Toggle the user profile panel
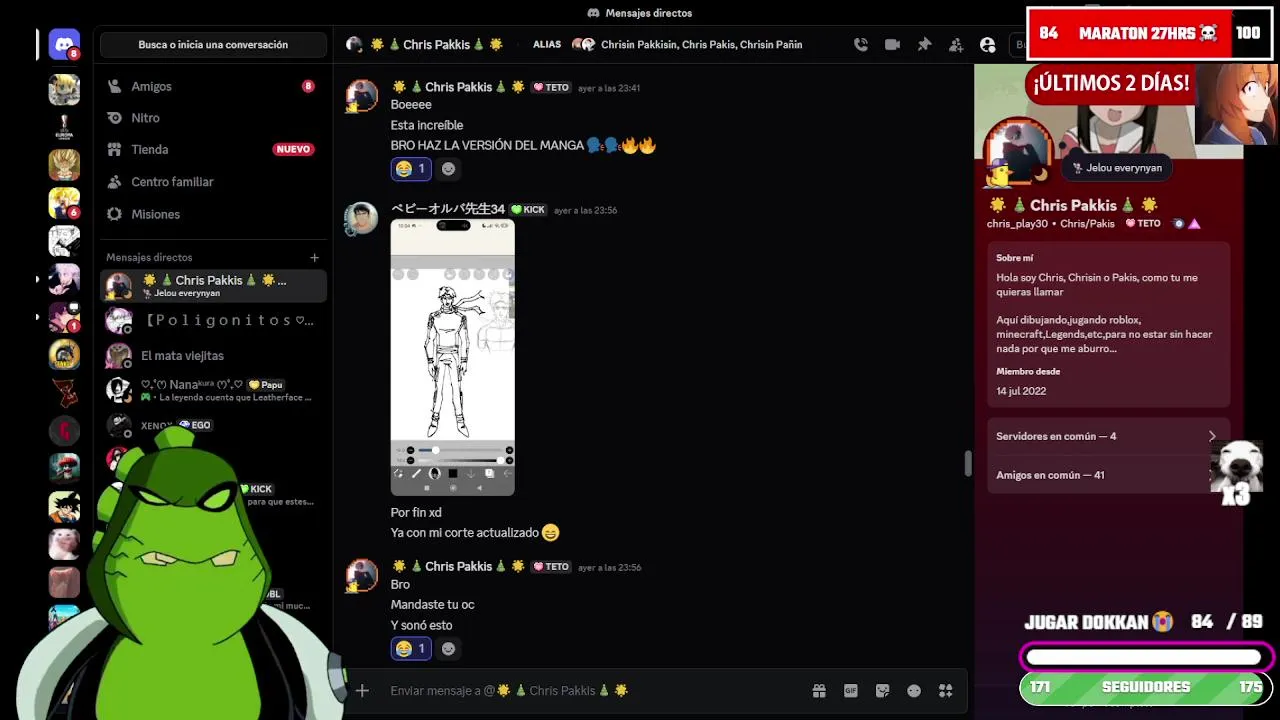The image size is (1280, 720). 988,44
